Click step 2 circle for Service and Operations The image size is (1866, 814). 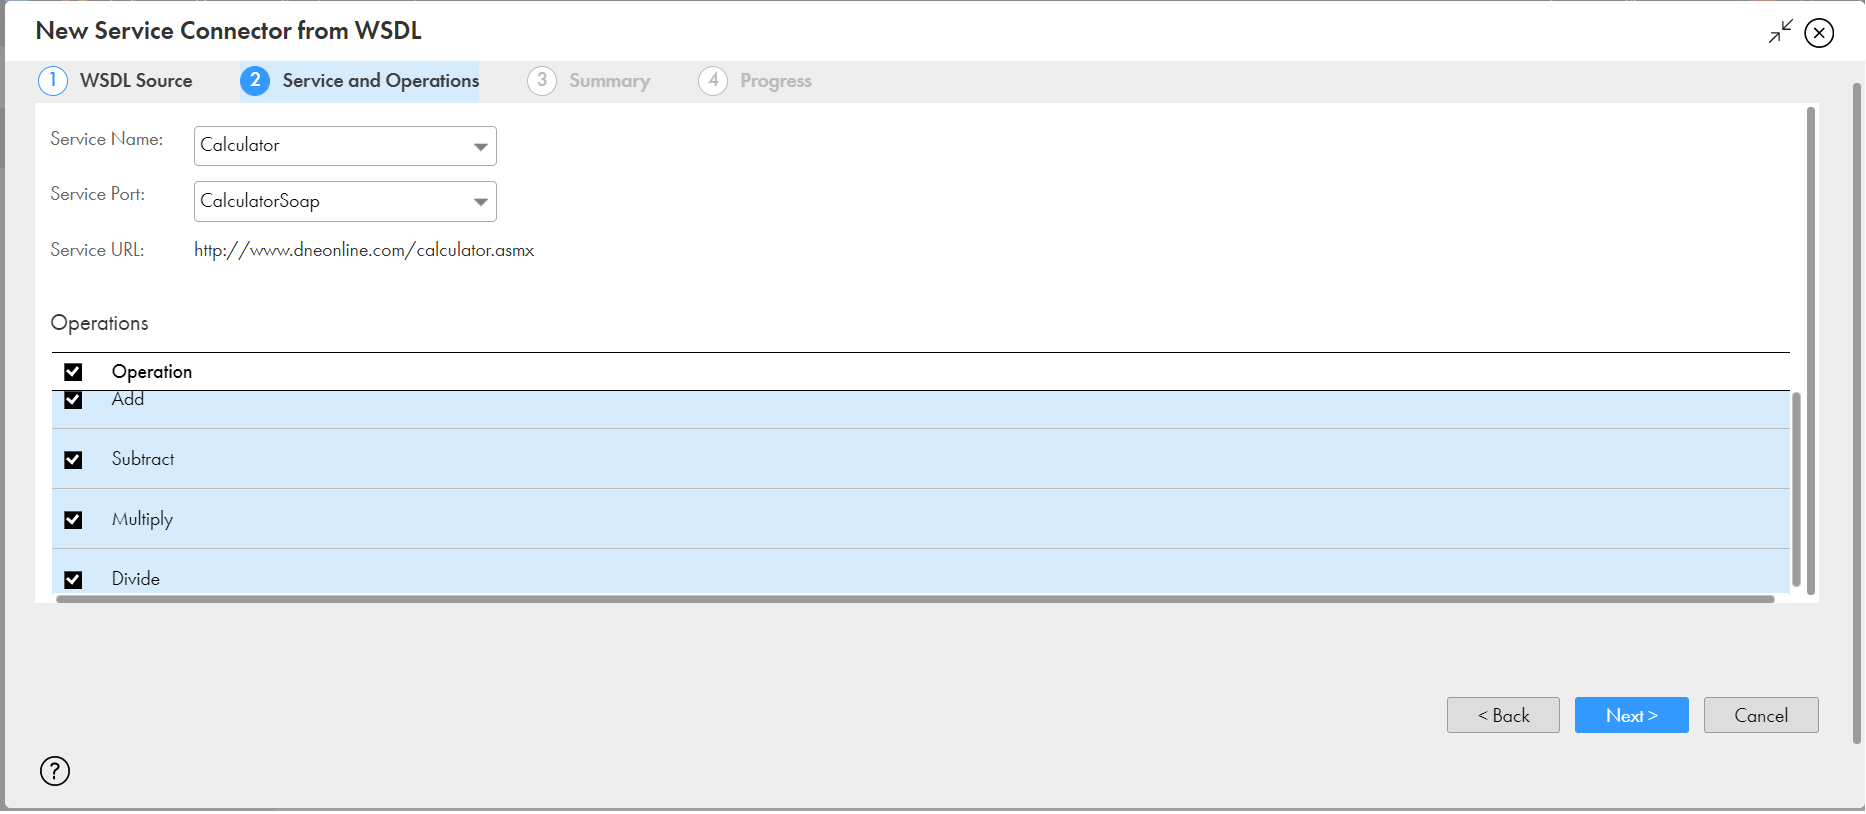click(255, 80)
